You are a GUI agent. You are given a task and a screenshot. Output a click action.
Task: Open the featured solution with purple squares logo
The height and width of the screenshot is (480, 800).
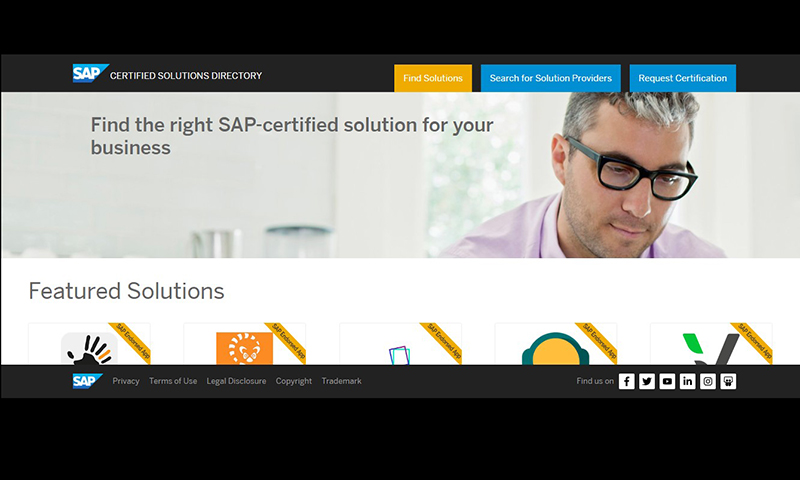(x=401, y=344)
